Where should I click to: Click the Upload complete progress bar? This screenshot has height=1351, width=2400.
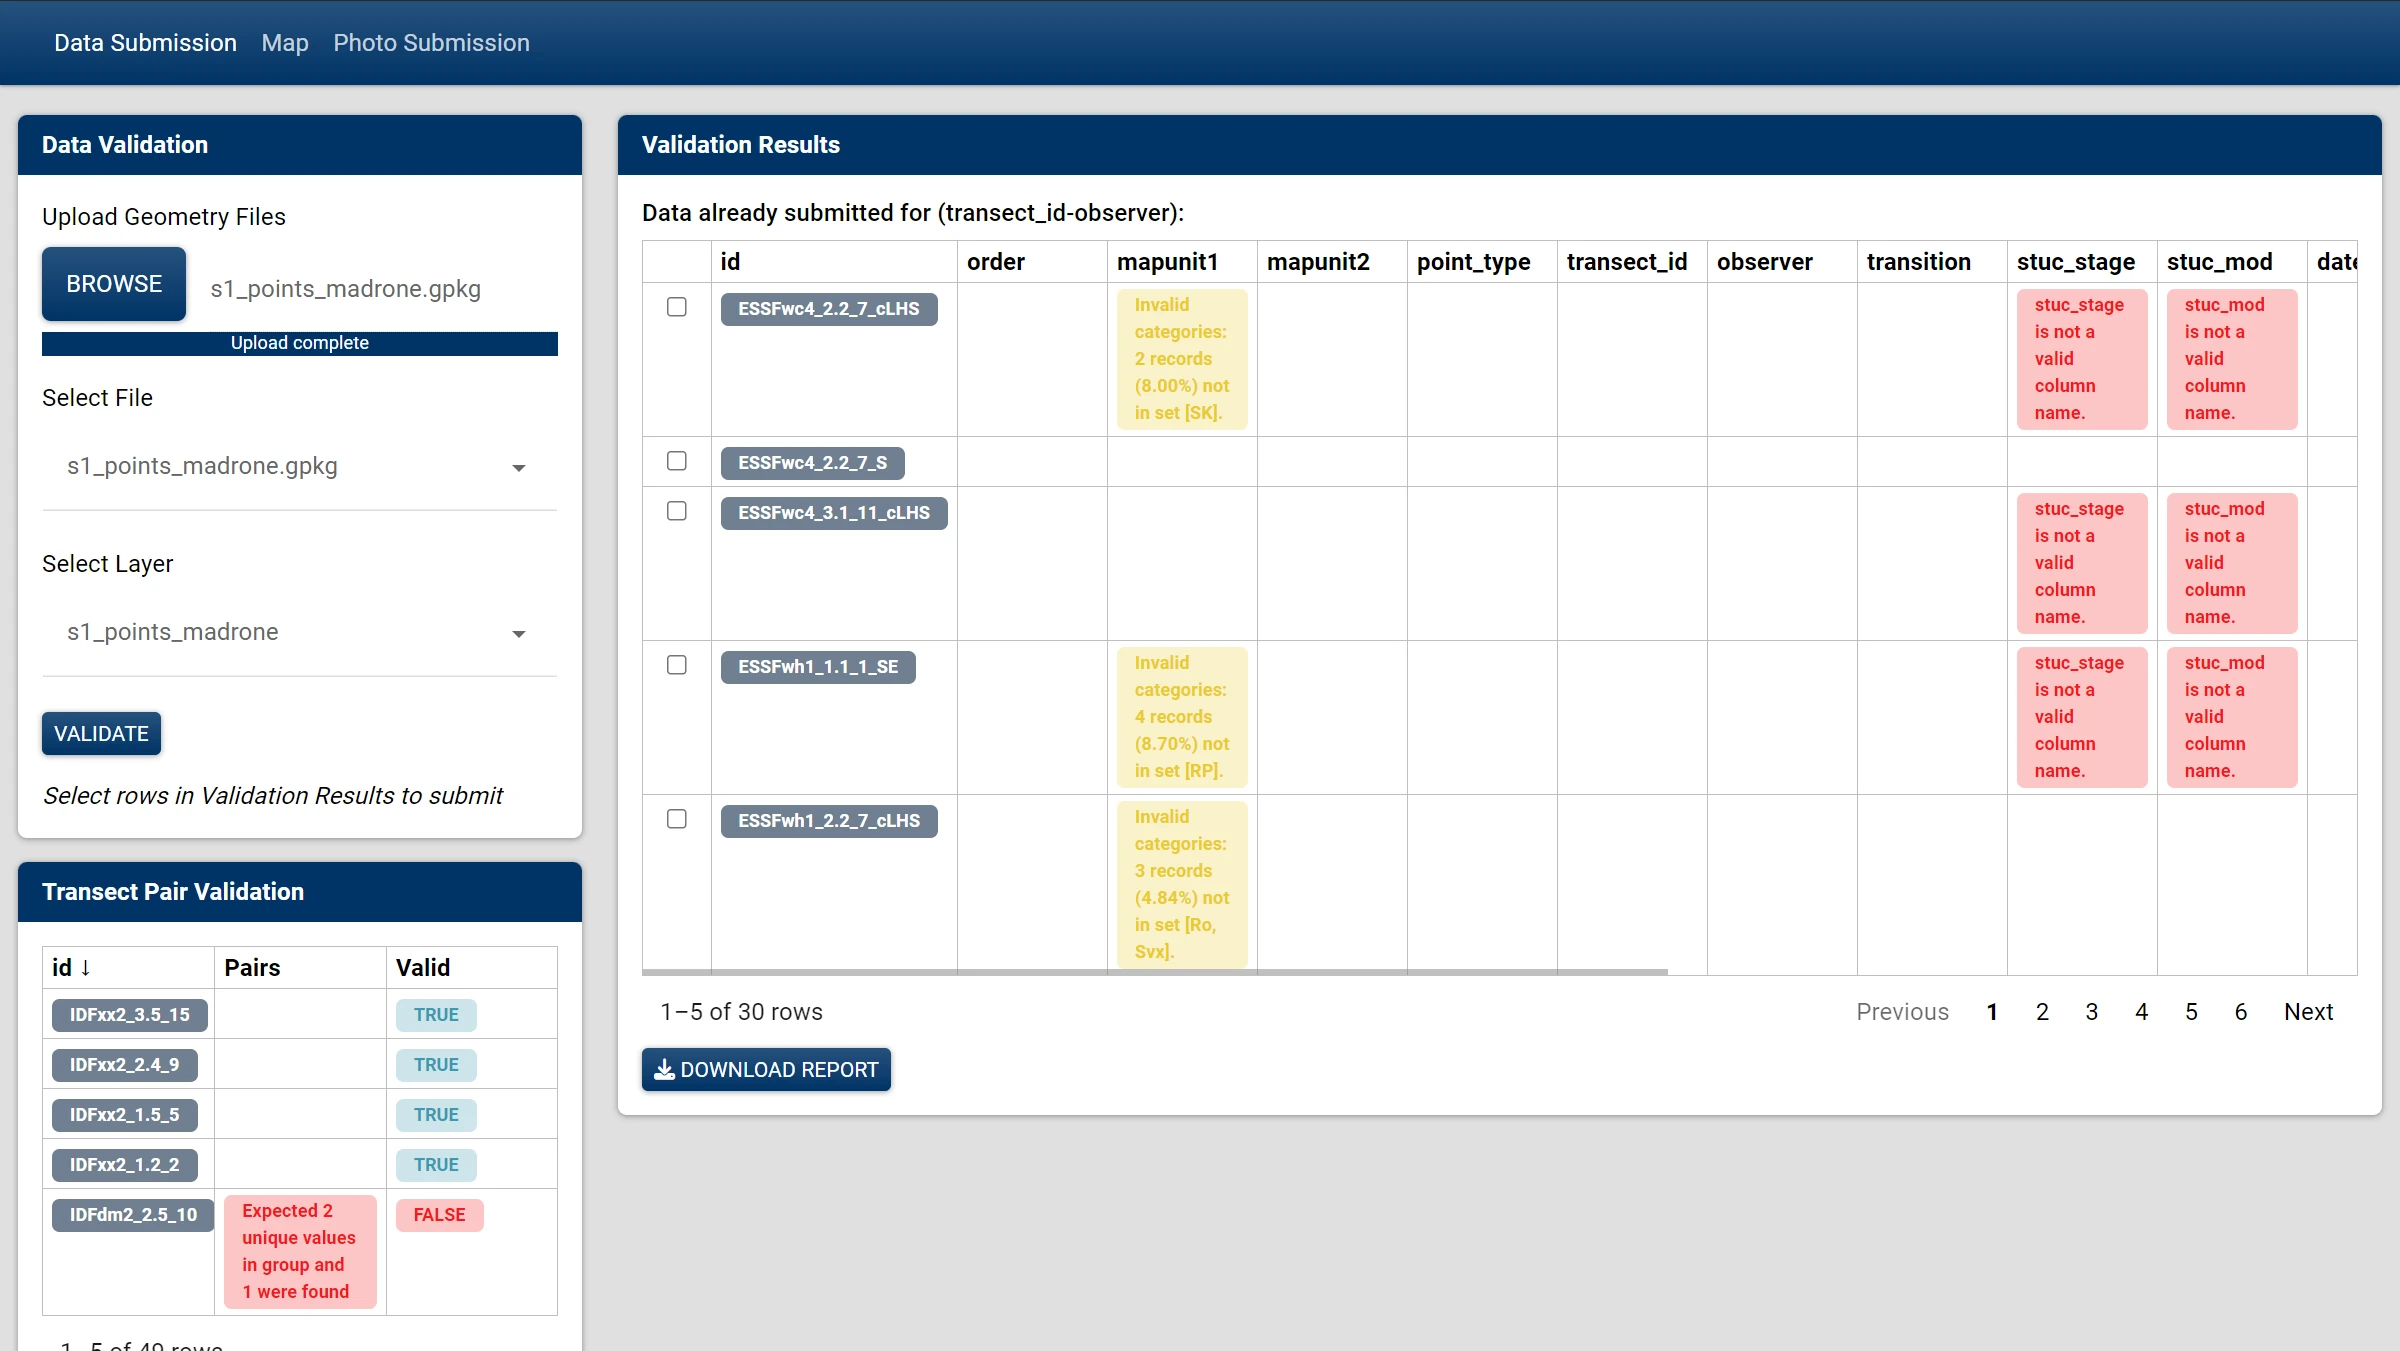[299, 343]
